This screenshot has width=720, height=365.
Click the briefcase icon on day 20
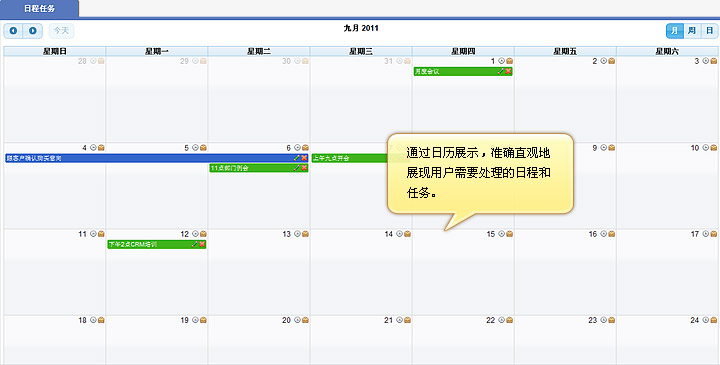305,320
